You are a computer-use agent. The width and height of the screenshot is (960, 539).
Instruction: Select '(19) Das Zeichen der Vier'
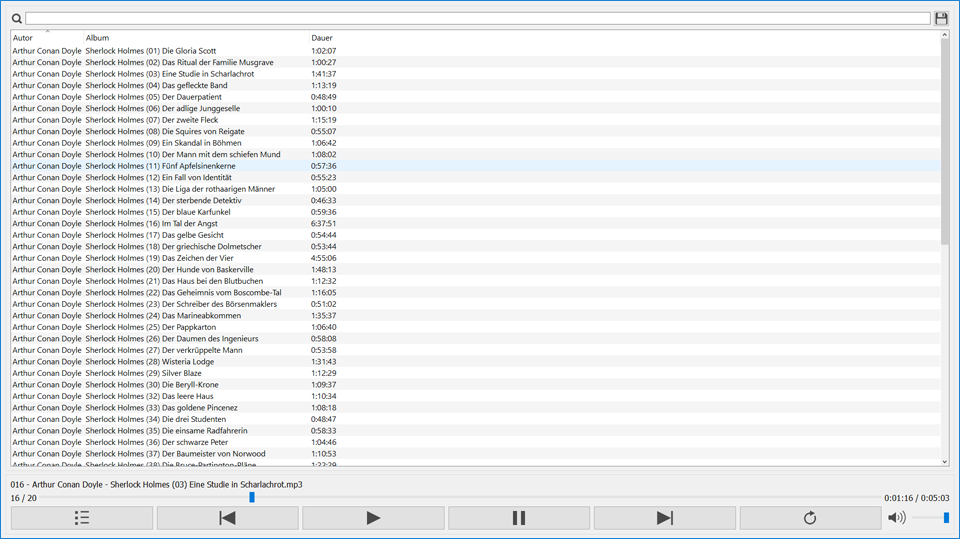click(476, 258)
